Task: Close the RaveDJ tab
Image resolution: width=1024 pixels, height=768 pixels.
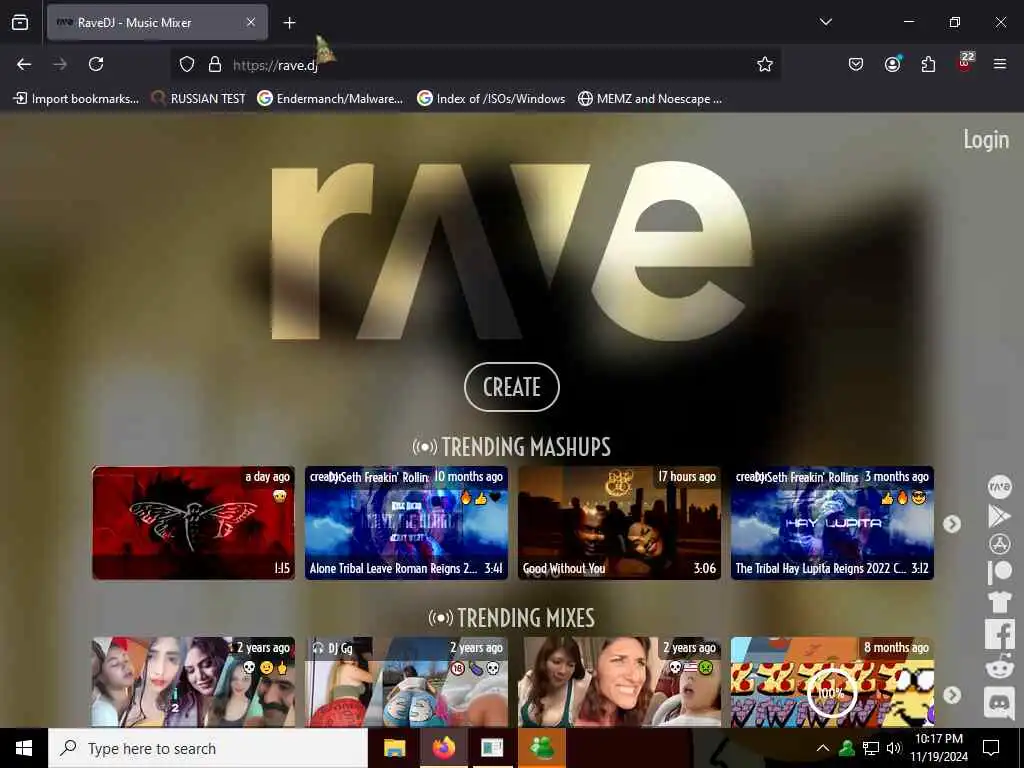Action: pyautogui.click(x=251, y=22)
